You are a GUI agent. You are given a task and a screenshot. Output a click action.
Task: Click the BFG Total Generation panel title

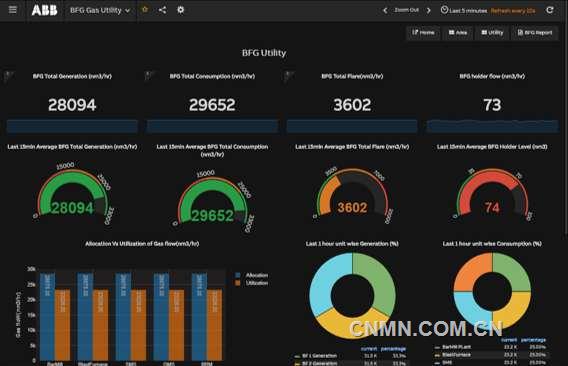pos(72,76)
